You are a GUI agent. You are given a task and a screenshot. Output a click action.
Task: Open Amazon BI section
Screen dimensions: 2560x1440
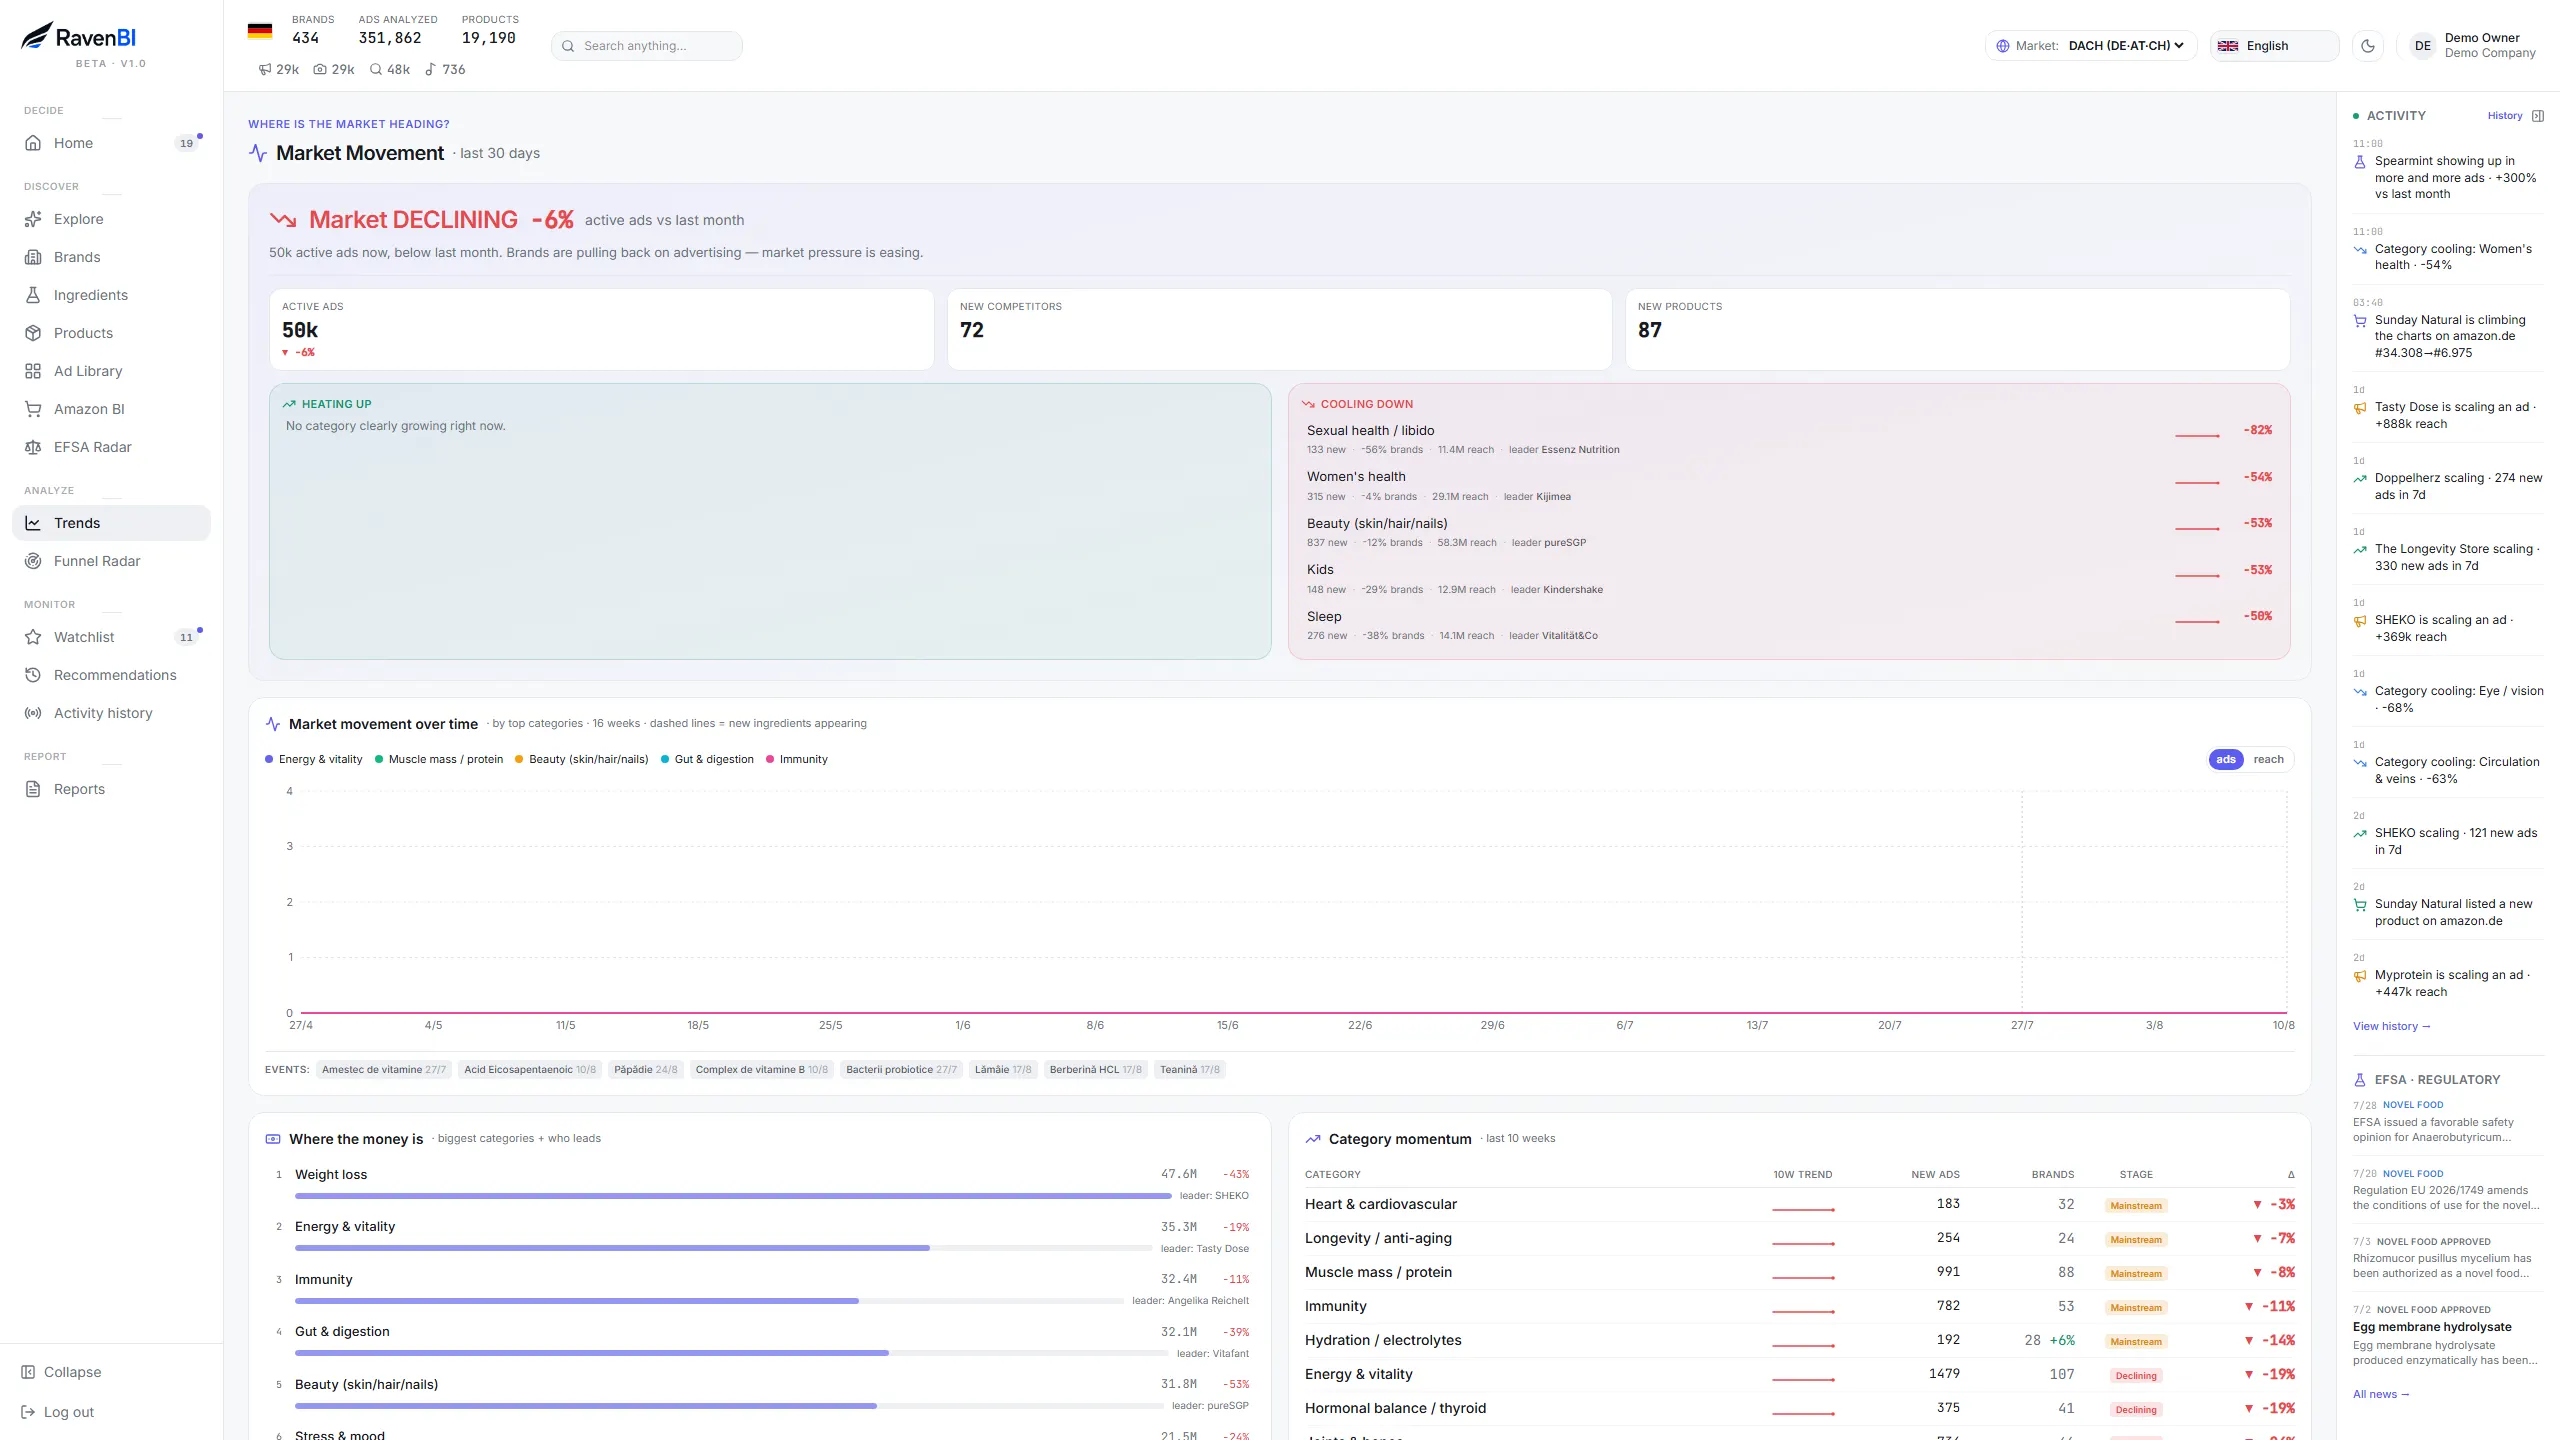[111, 409]
